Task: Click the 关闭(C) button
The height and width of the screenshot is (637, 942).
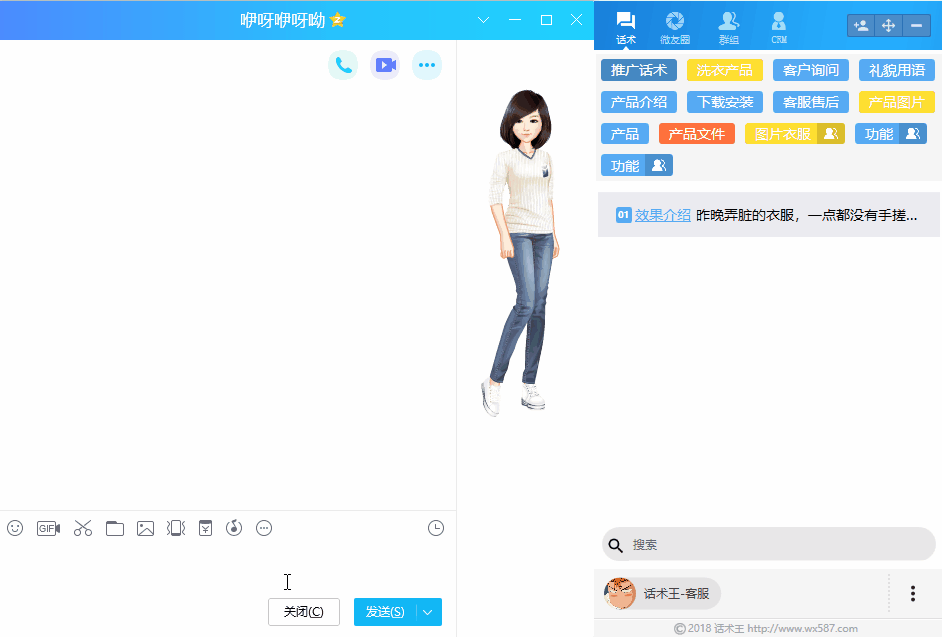Action: (303, 612)
